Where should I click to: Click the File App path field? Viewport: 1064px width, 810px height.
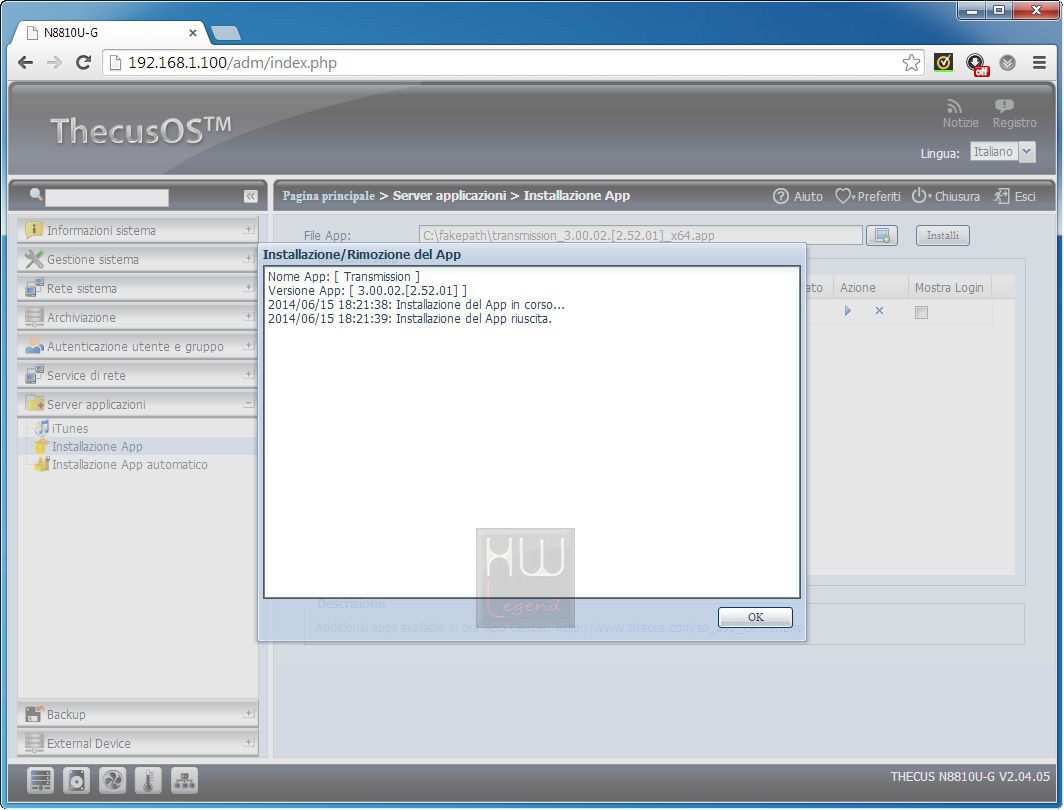641,235
